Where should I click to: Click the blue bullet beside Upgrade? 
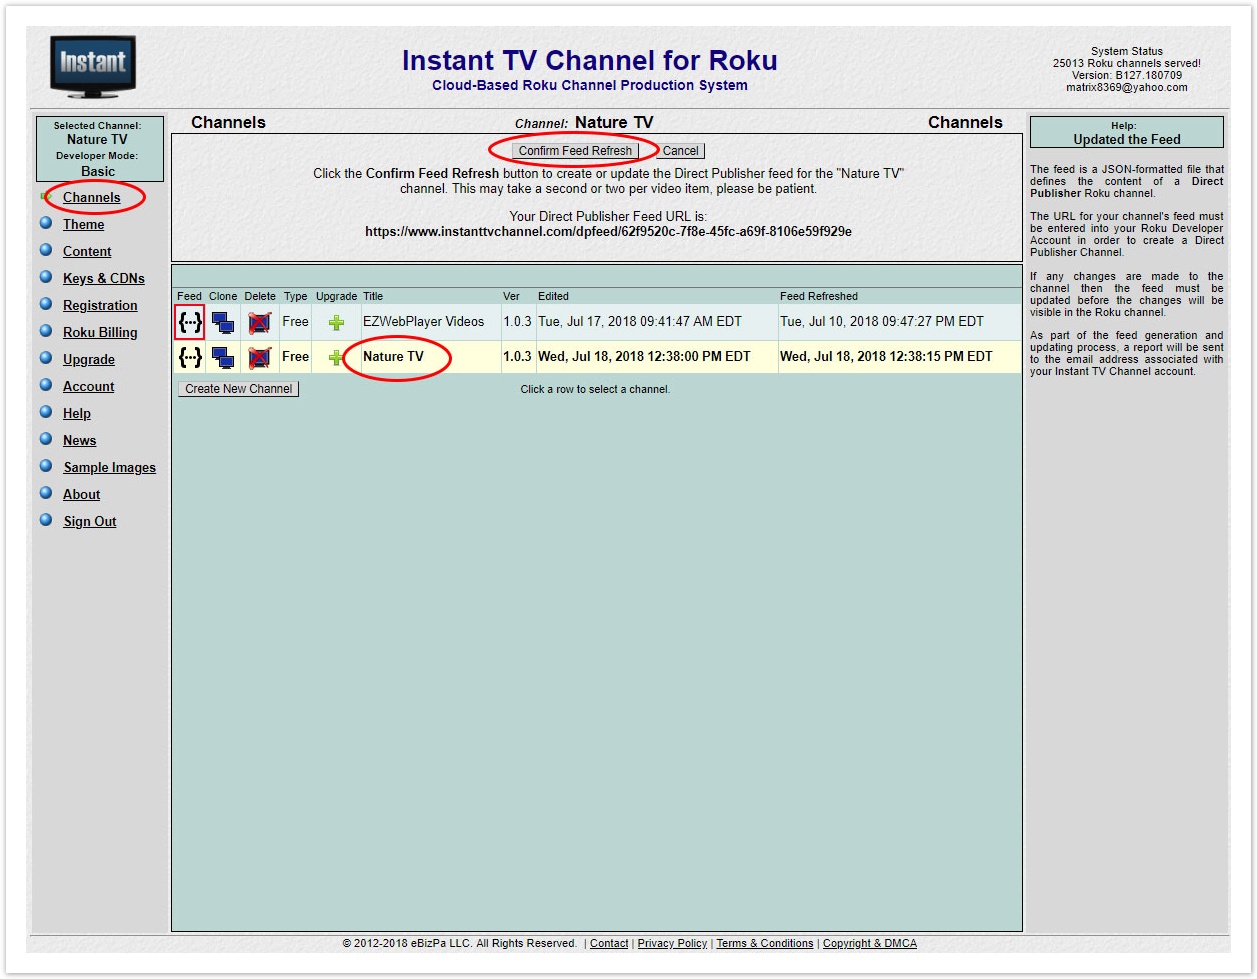pyautogui.click(x=46, y=358)
